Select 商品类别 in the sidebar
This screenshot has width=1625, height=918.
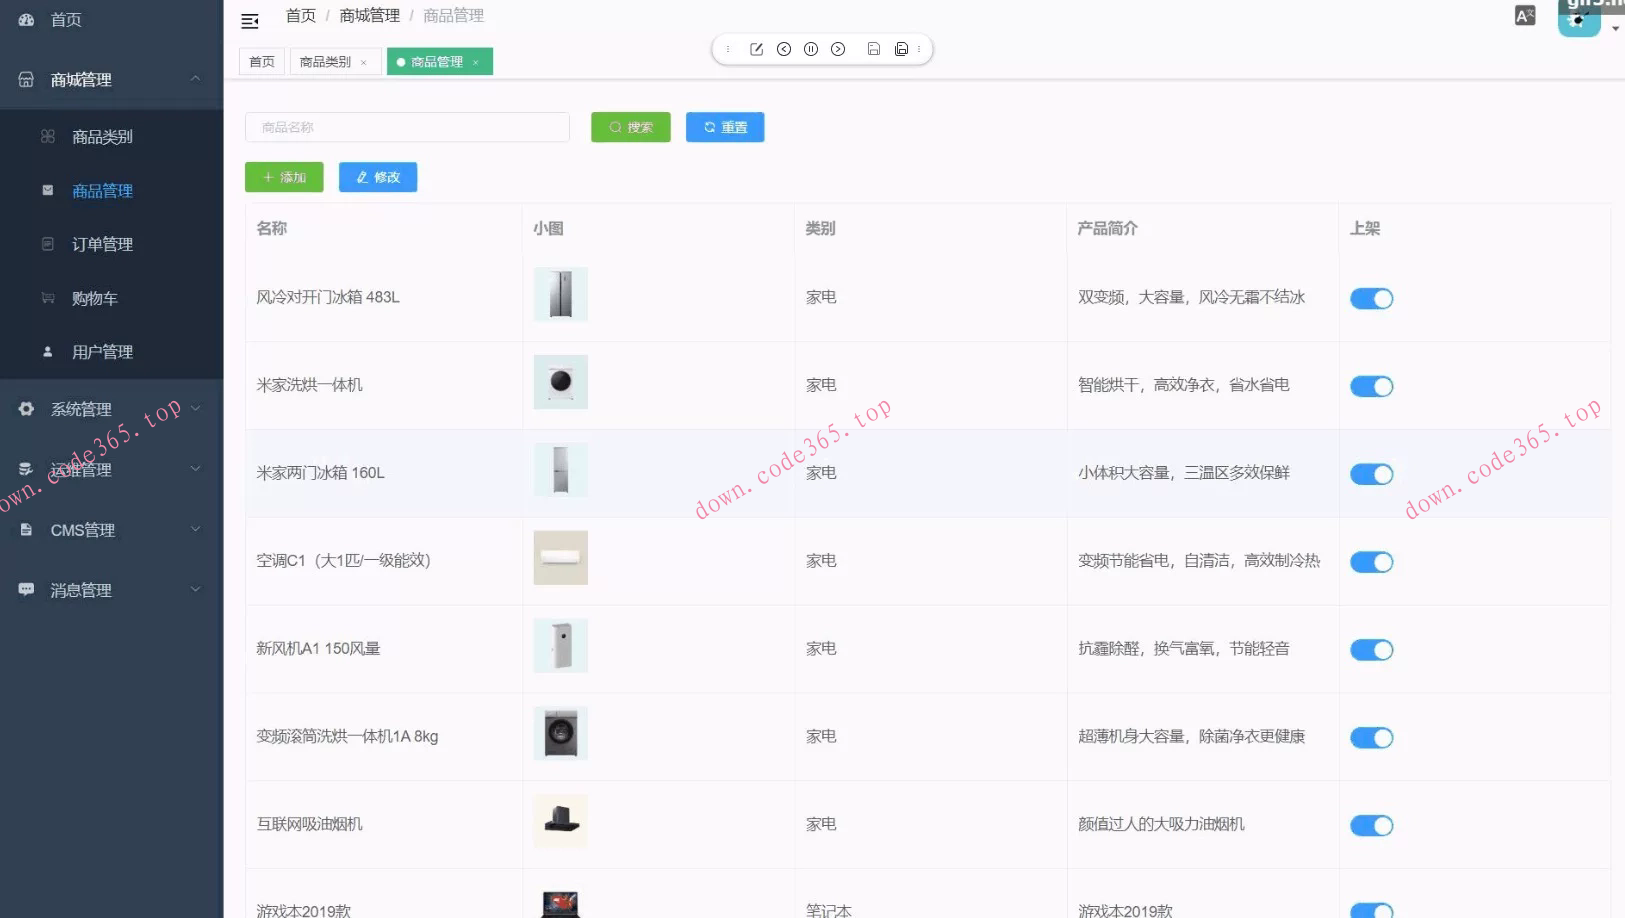click(x=100, y=136)
